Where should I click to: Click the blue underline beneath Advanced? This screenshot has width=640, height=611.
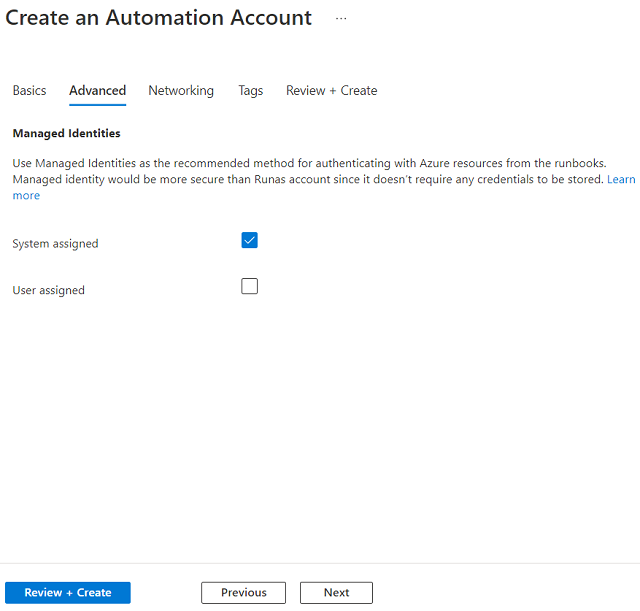[97, 104]
